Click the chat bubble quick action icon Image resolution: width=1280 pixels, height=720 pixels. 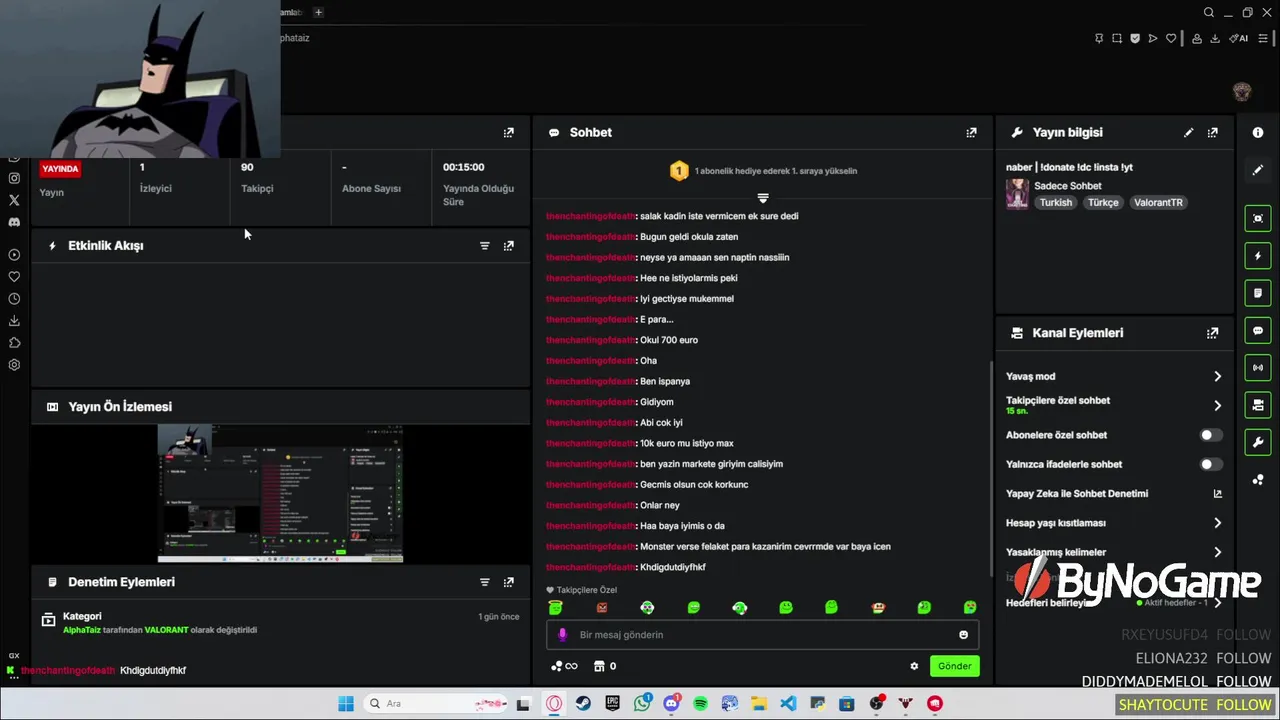pyautogui.click(x=1258, y=330)
